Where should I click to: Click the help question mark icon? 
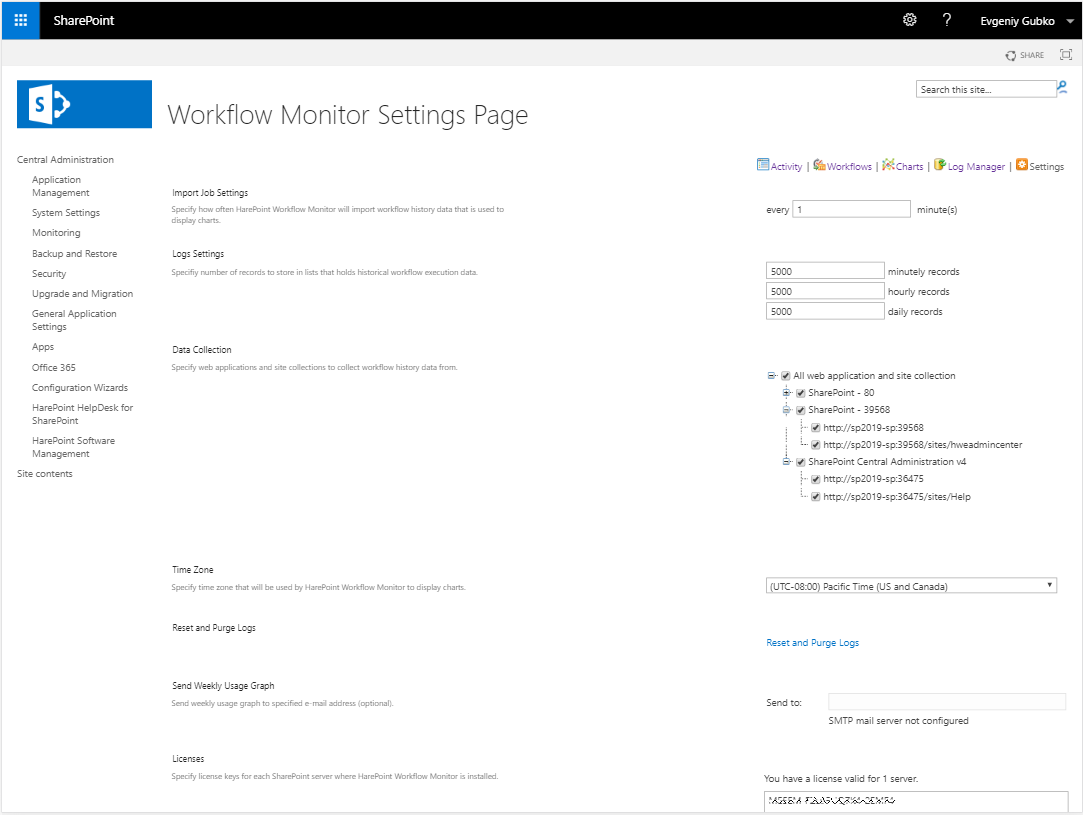946,20
